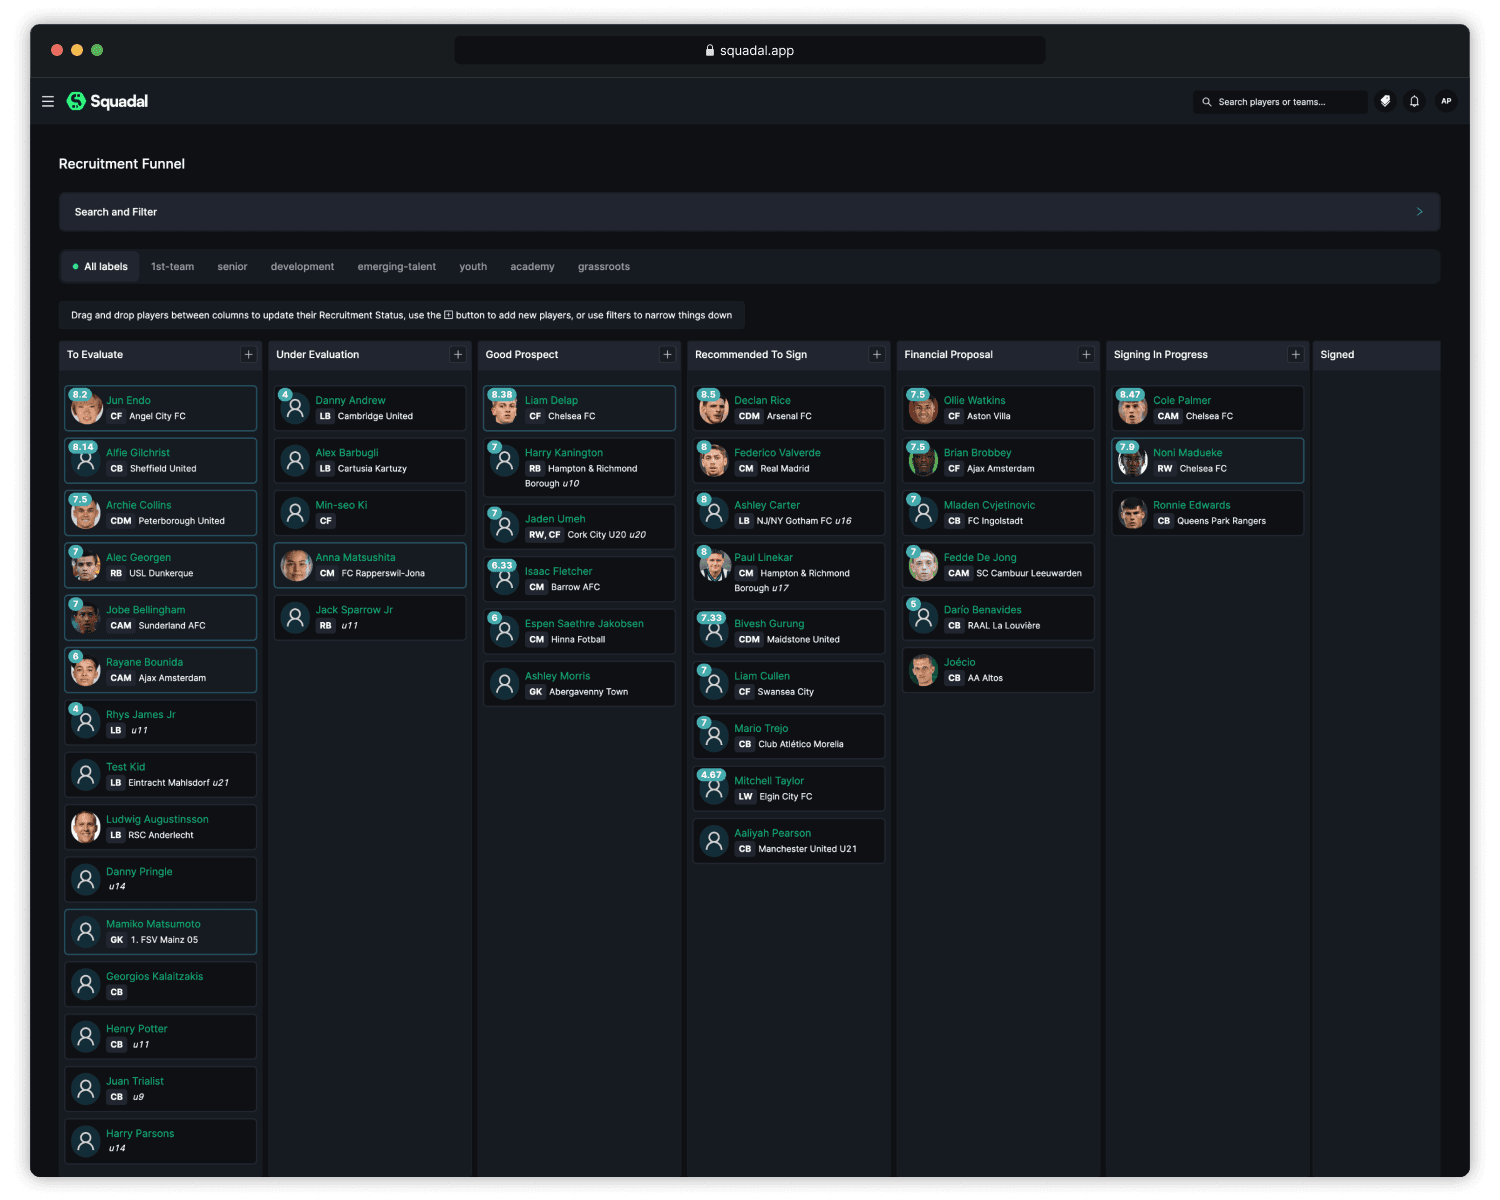Expand Search and Filter via chevron arrow
1500x1200 pixels.
(1419, 212)
